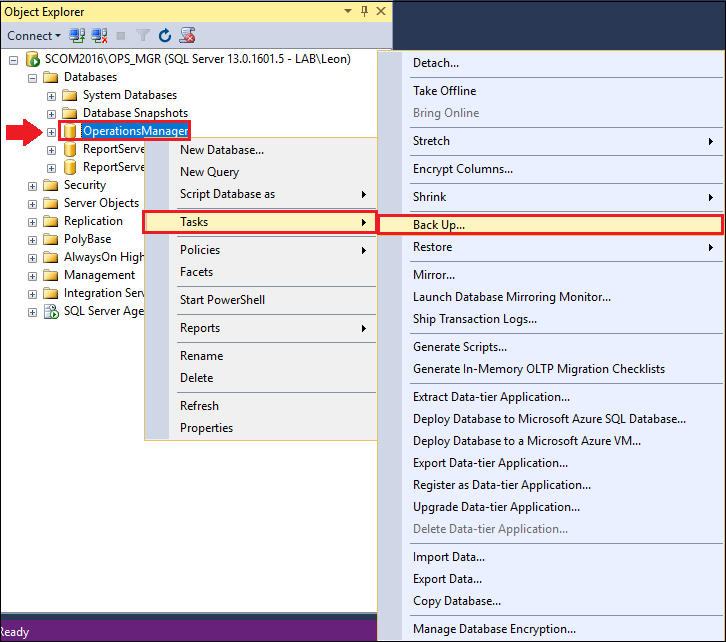Open the Reports submenu
Viewport: 726px width, 642px height.
(x=261, y=328)
